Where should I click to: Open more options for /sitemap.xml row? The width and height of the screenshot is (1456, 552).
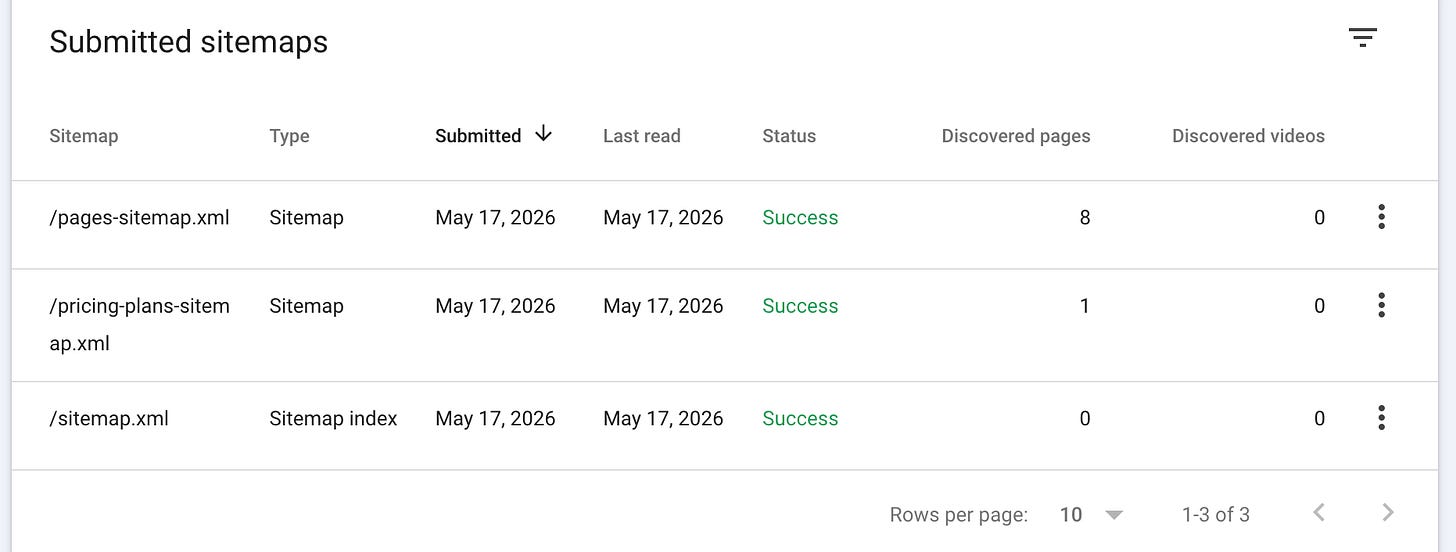coord(1381,418)
